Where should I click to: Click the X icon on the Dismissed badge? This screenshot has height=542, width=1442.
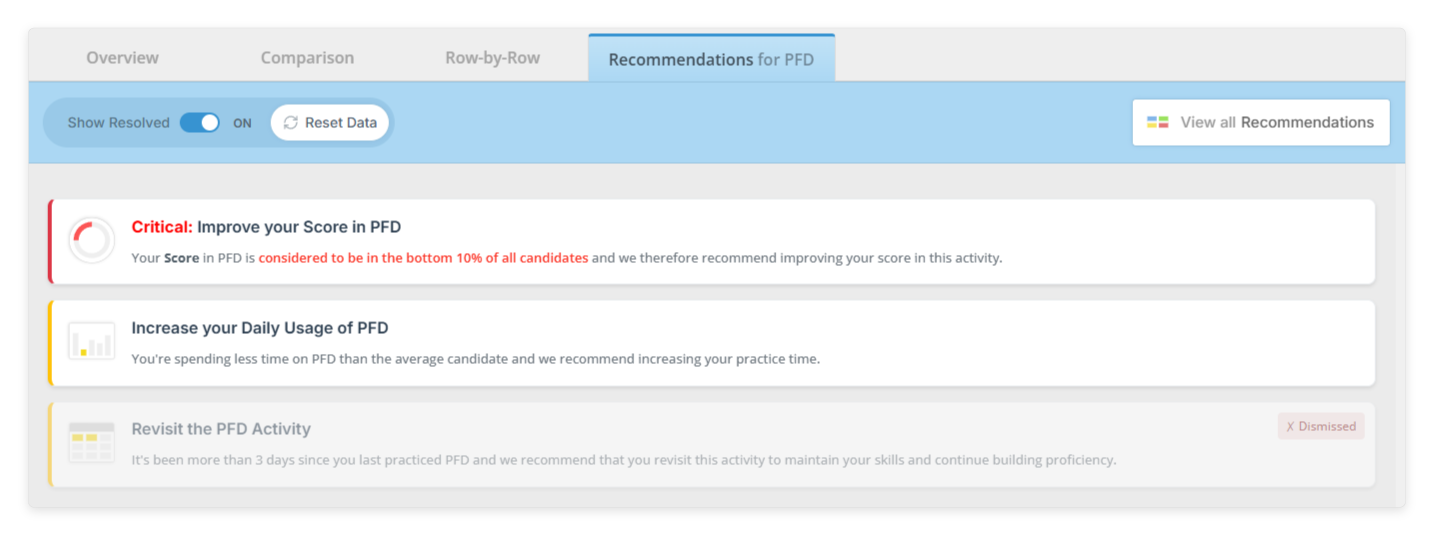tap(1290, 427)
